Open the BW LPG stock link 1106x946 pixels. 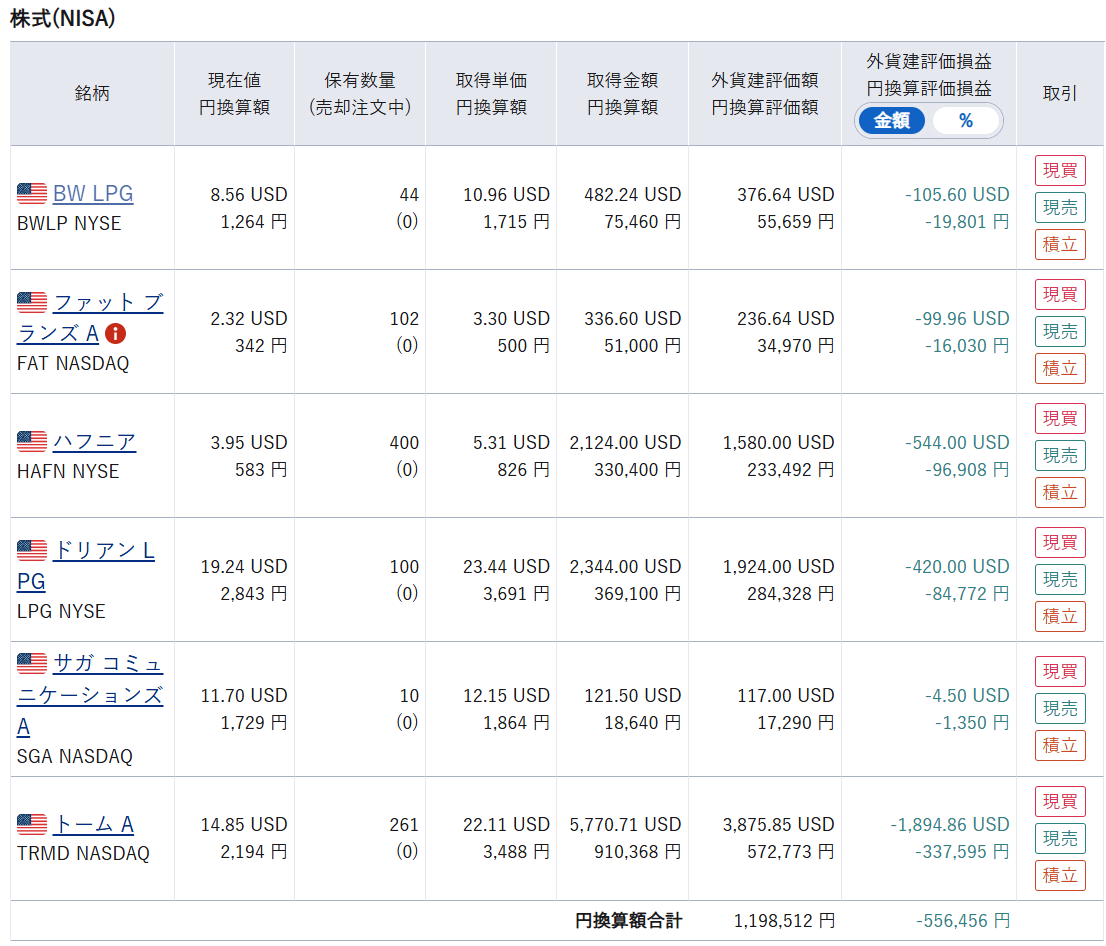pos(93,193)
